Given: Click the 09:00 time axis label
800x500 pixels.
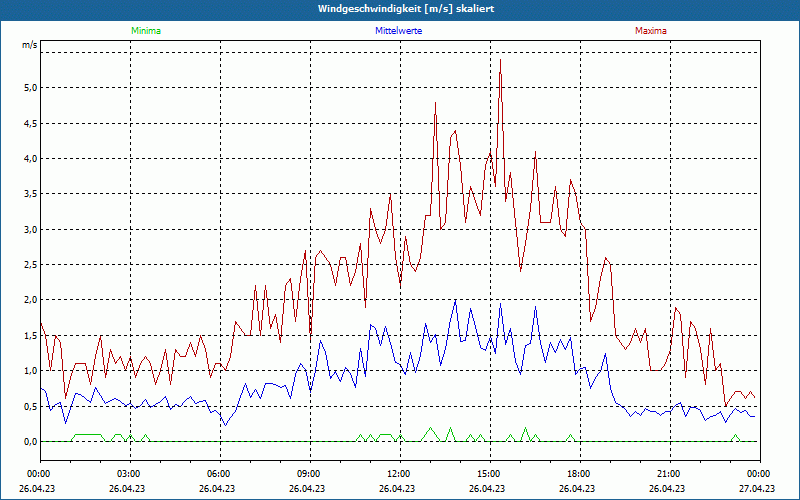Looking at the screenshot, I should pos(307,474).
